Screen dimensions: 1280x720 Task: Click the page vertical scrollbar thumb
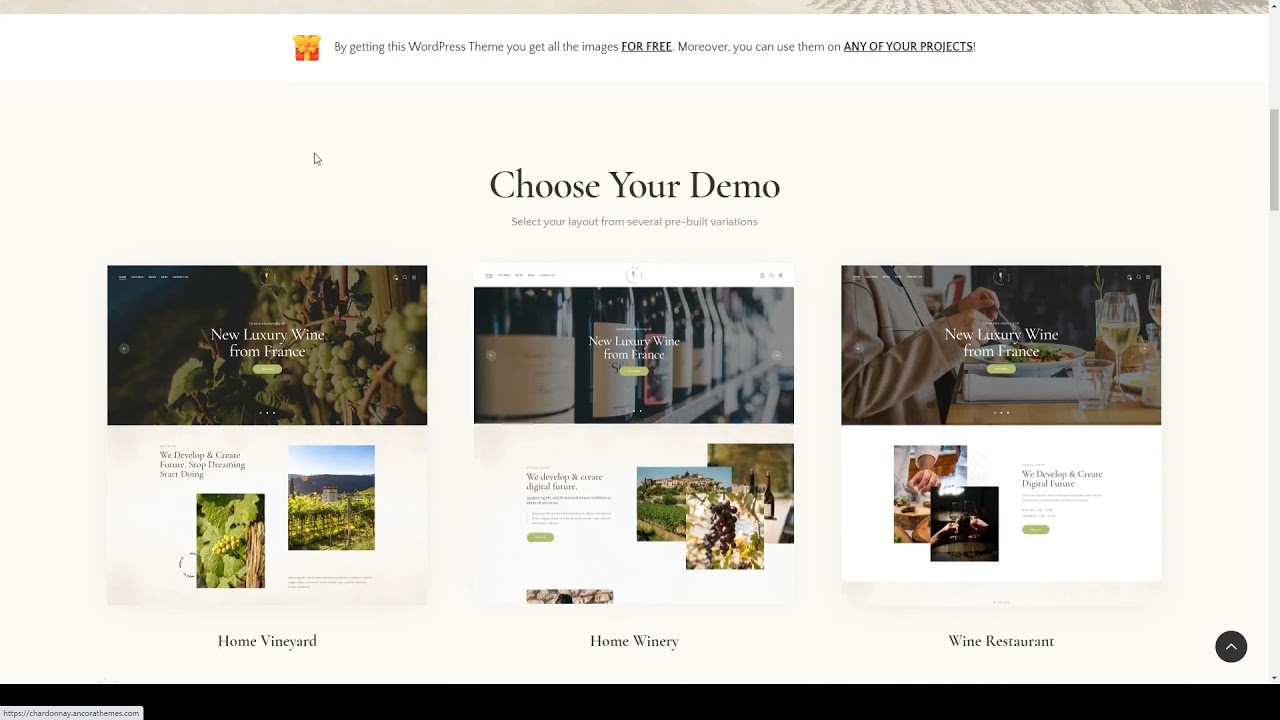point(1274,160)
